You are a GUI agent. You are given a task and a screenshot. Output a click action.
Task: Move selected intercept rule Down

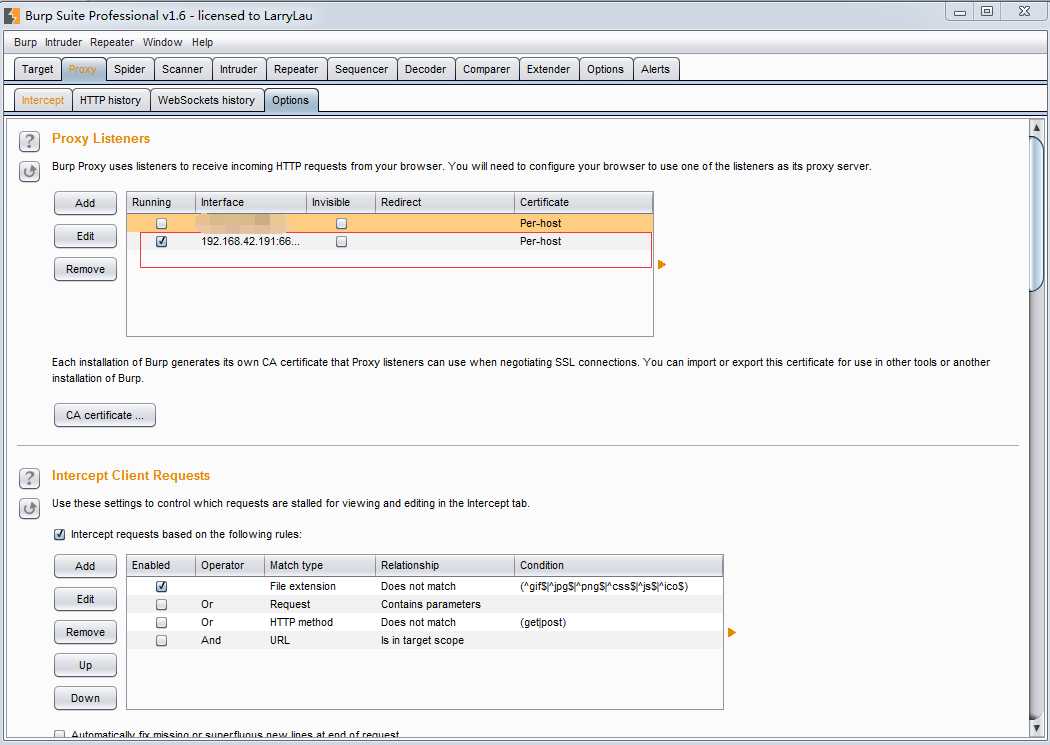[85, 698]
